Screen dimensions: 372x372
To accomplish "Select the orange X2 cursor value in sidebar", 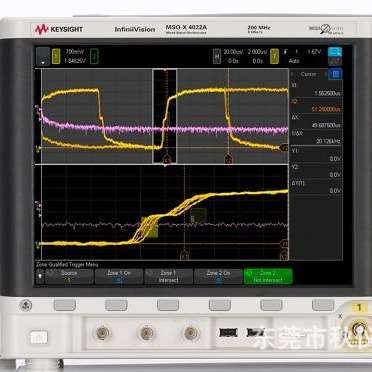I will [327, 110].
